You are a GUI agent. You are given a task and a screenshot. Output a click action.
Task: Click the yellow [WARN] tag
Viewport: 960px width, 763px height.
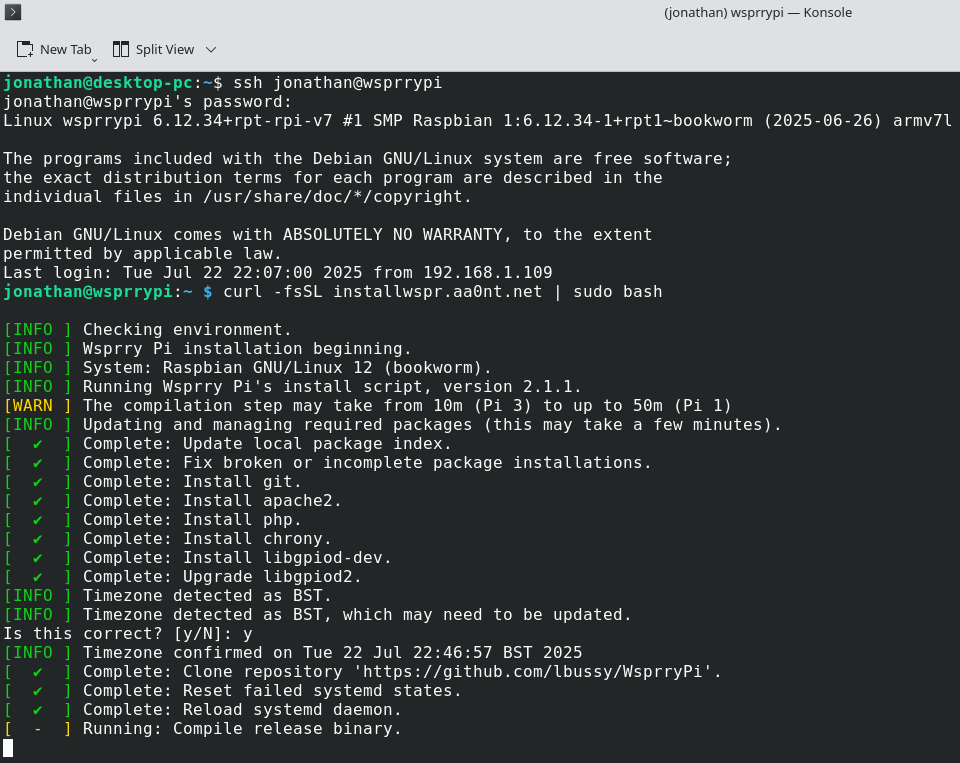coord(37,405)
